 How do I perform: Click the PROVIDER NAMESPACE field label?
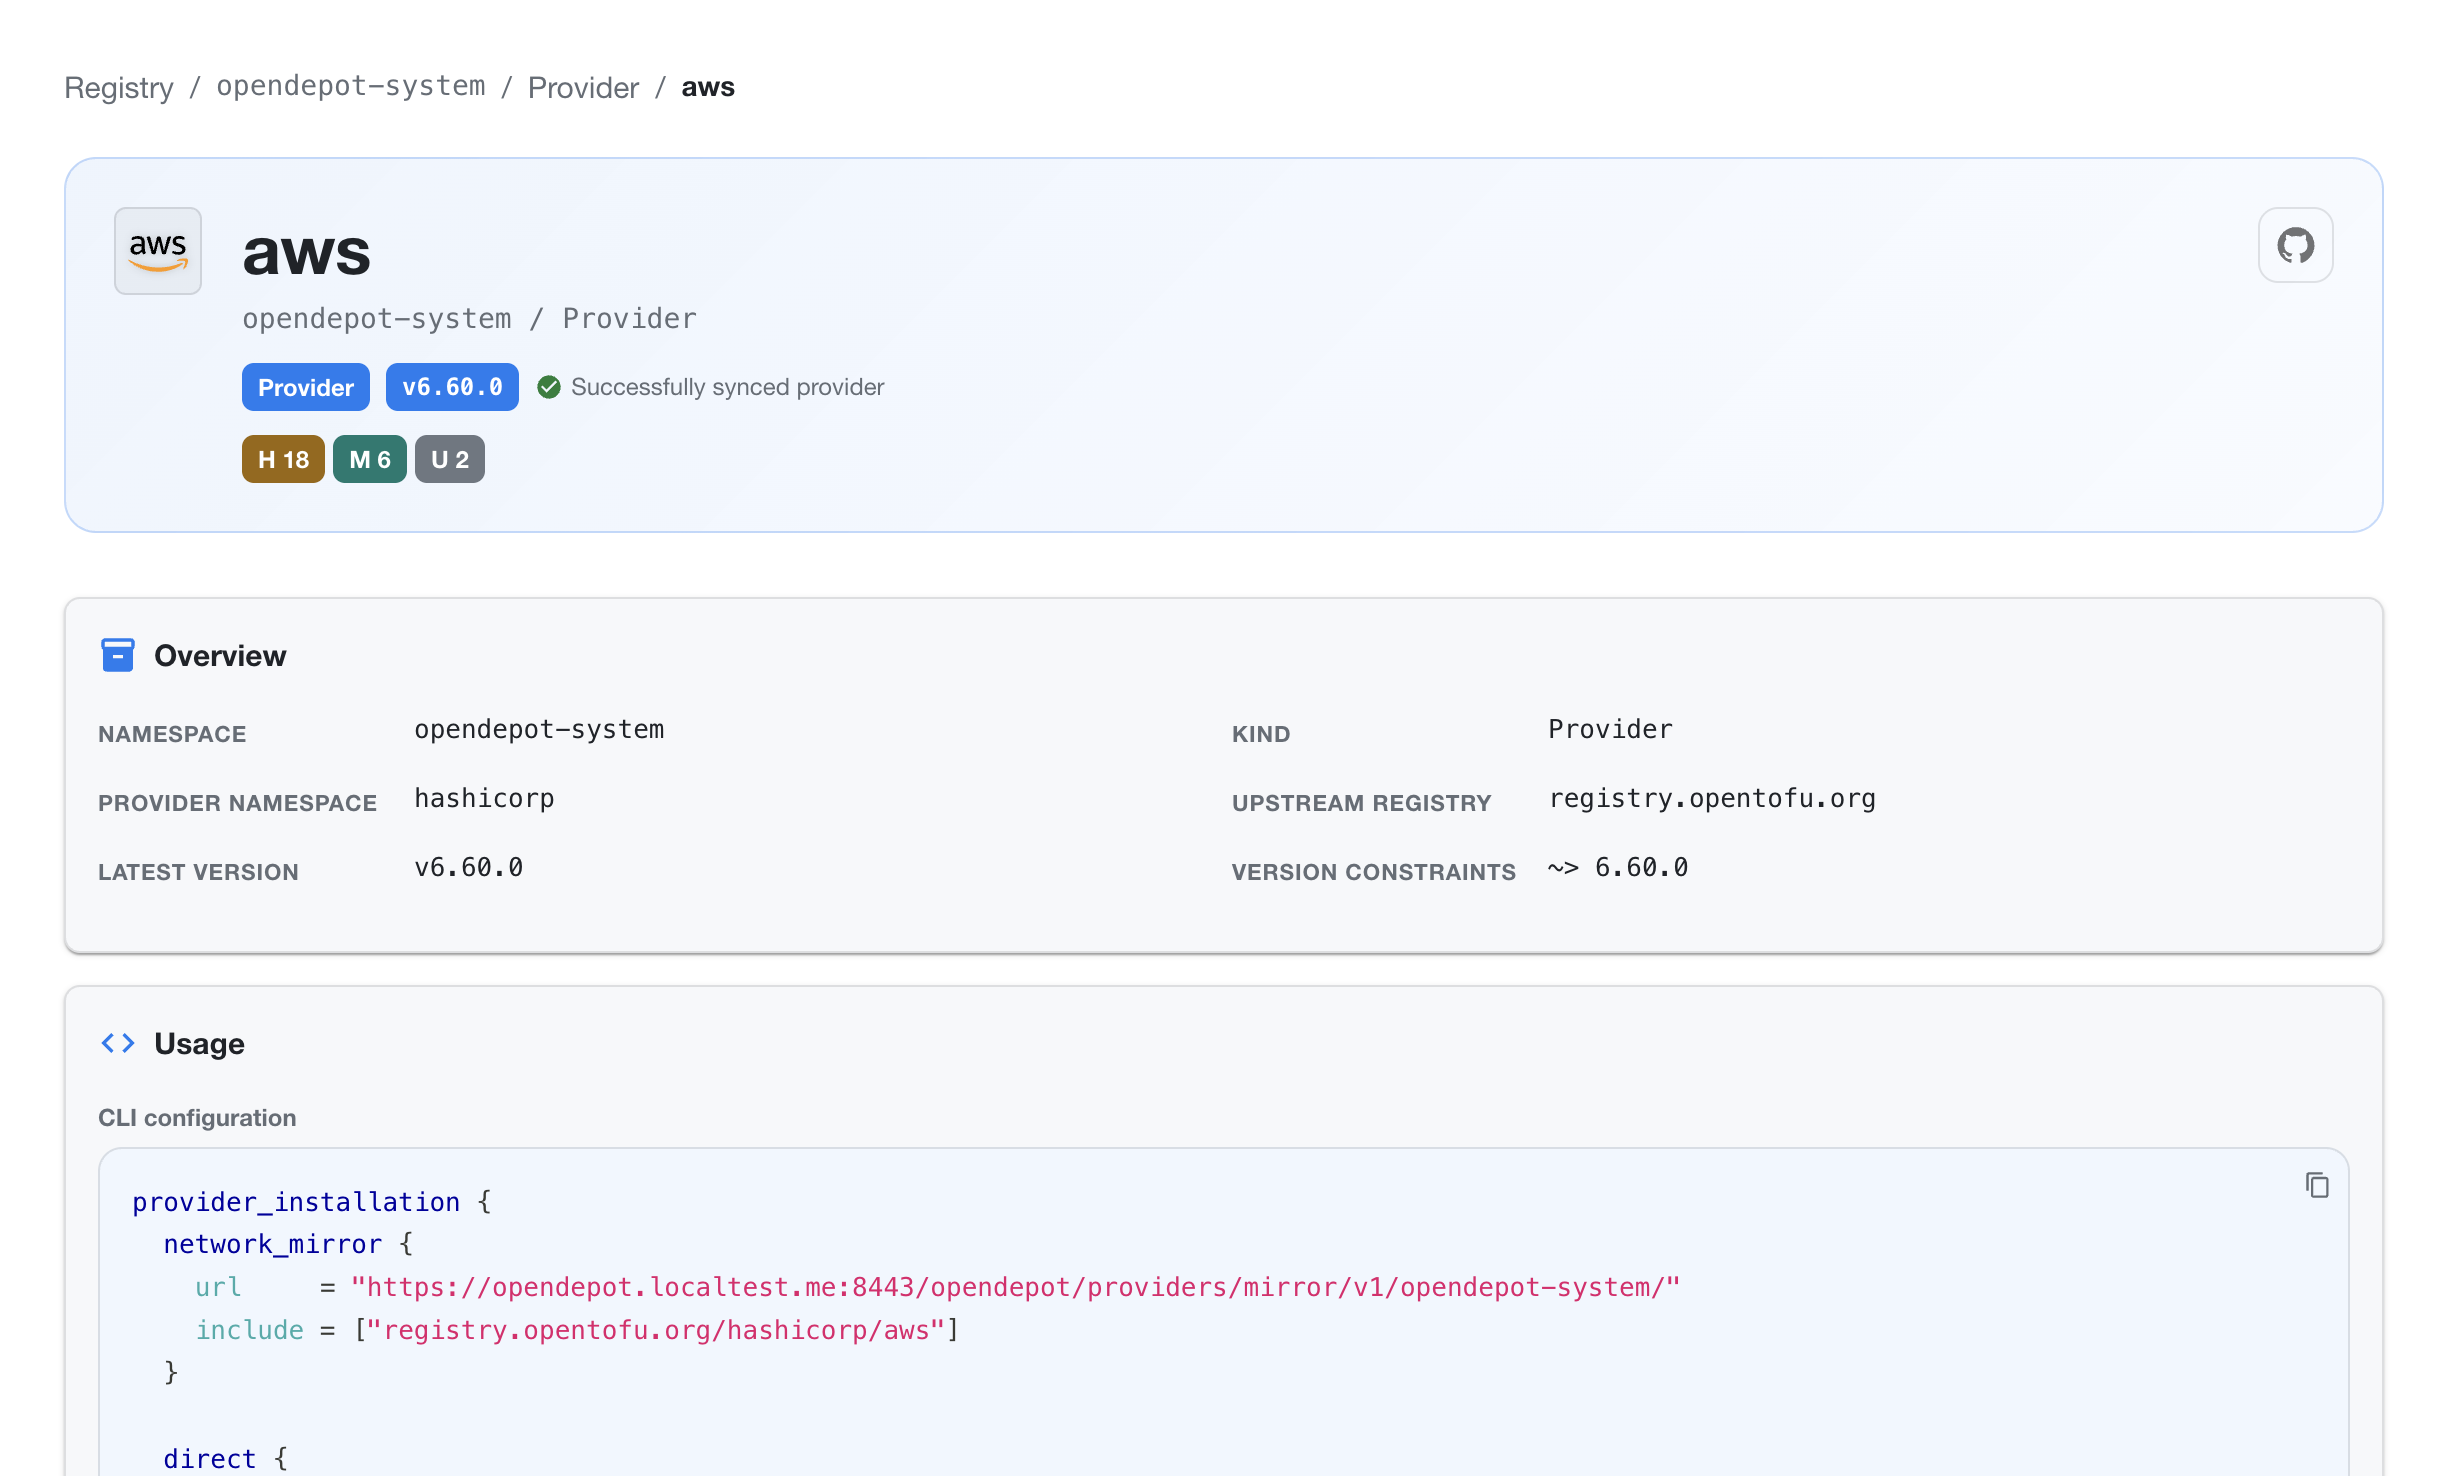[x=237, y=803]
